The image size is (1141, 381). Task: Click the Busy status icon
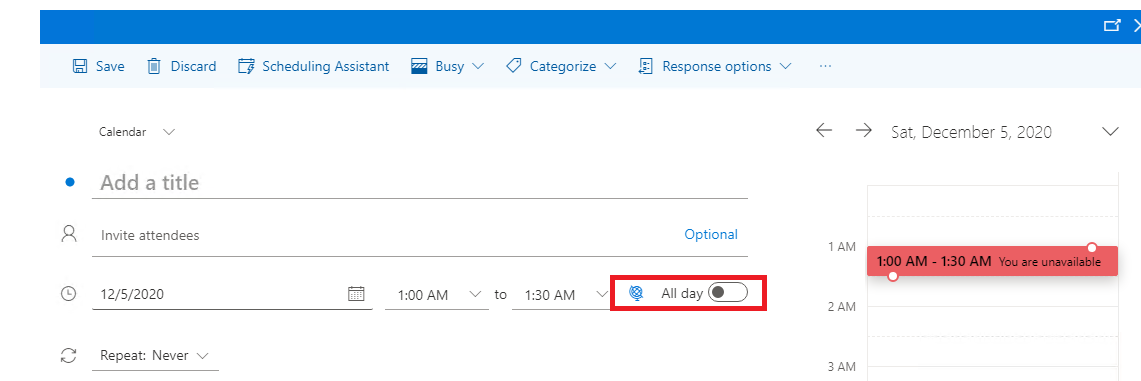point(419,66)
